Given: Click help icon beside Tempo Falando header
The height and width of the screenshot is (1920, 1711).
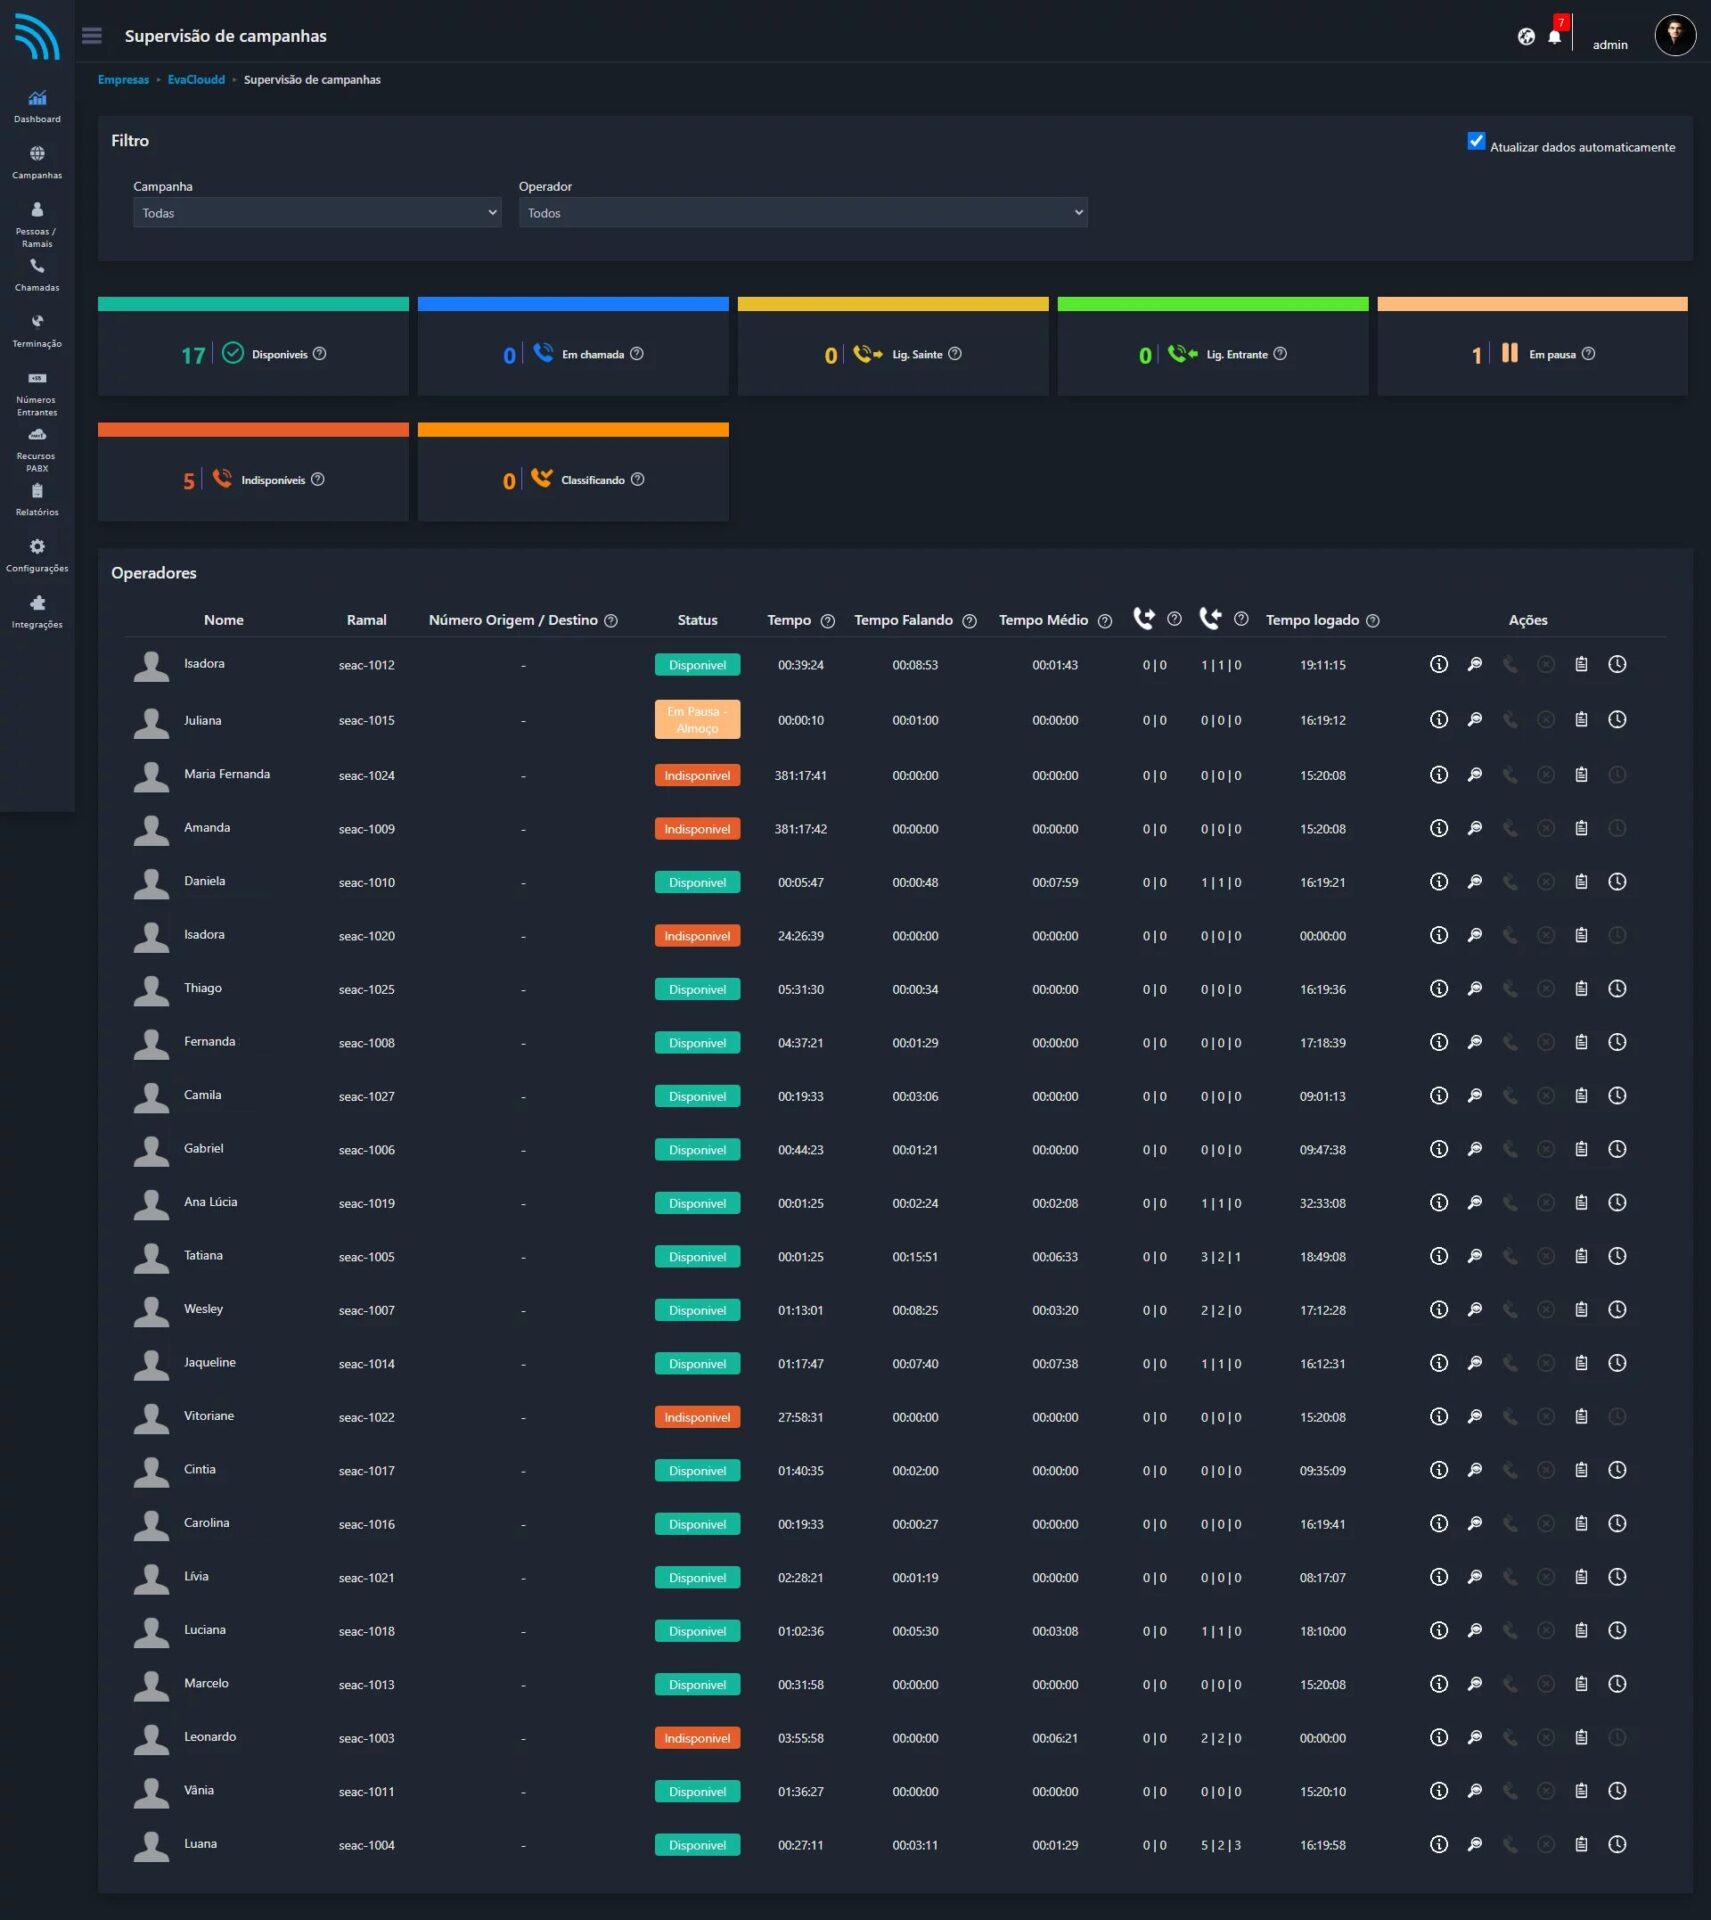Looking at the screenshot, I should click(969, 621).
